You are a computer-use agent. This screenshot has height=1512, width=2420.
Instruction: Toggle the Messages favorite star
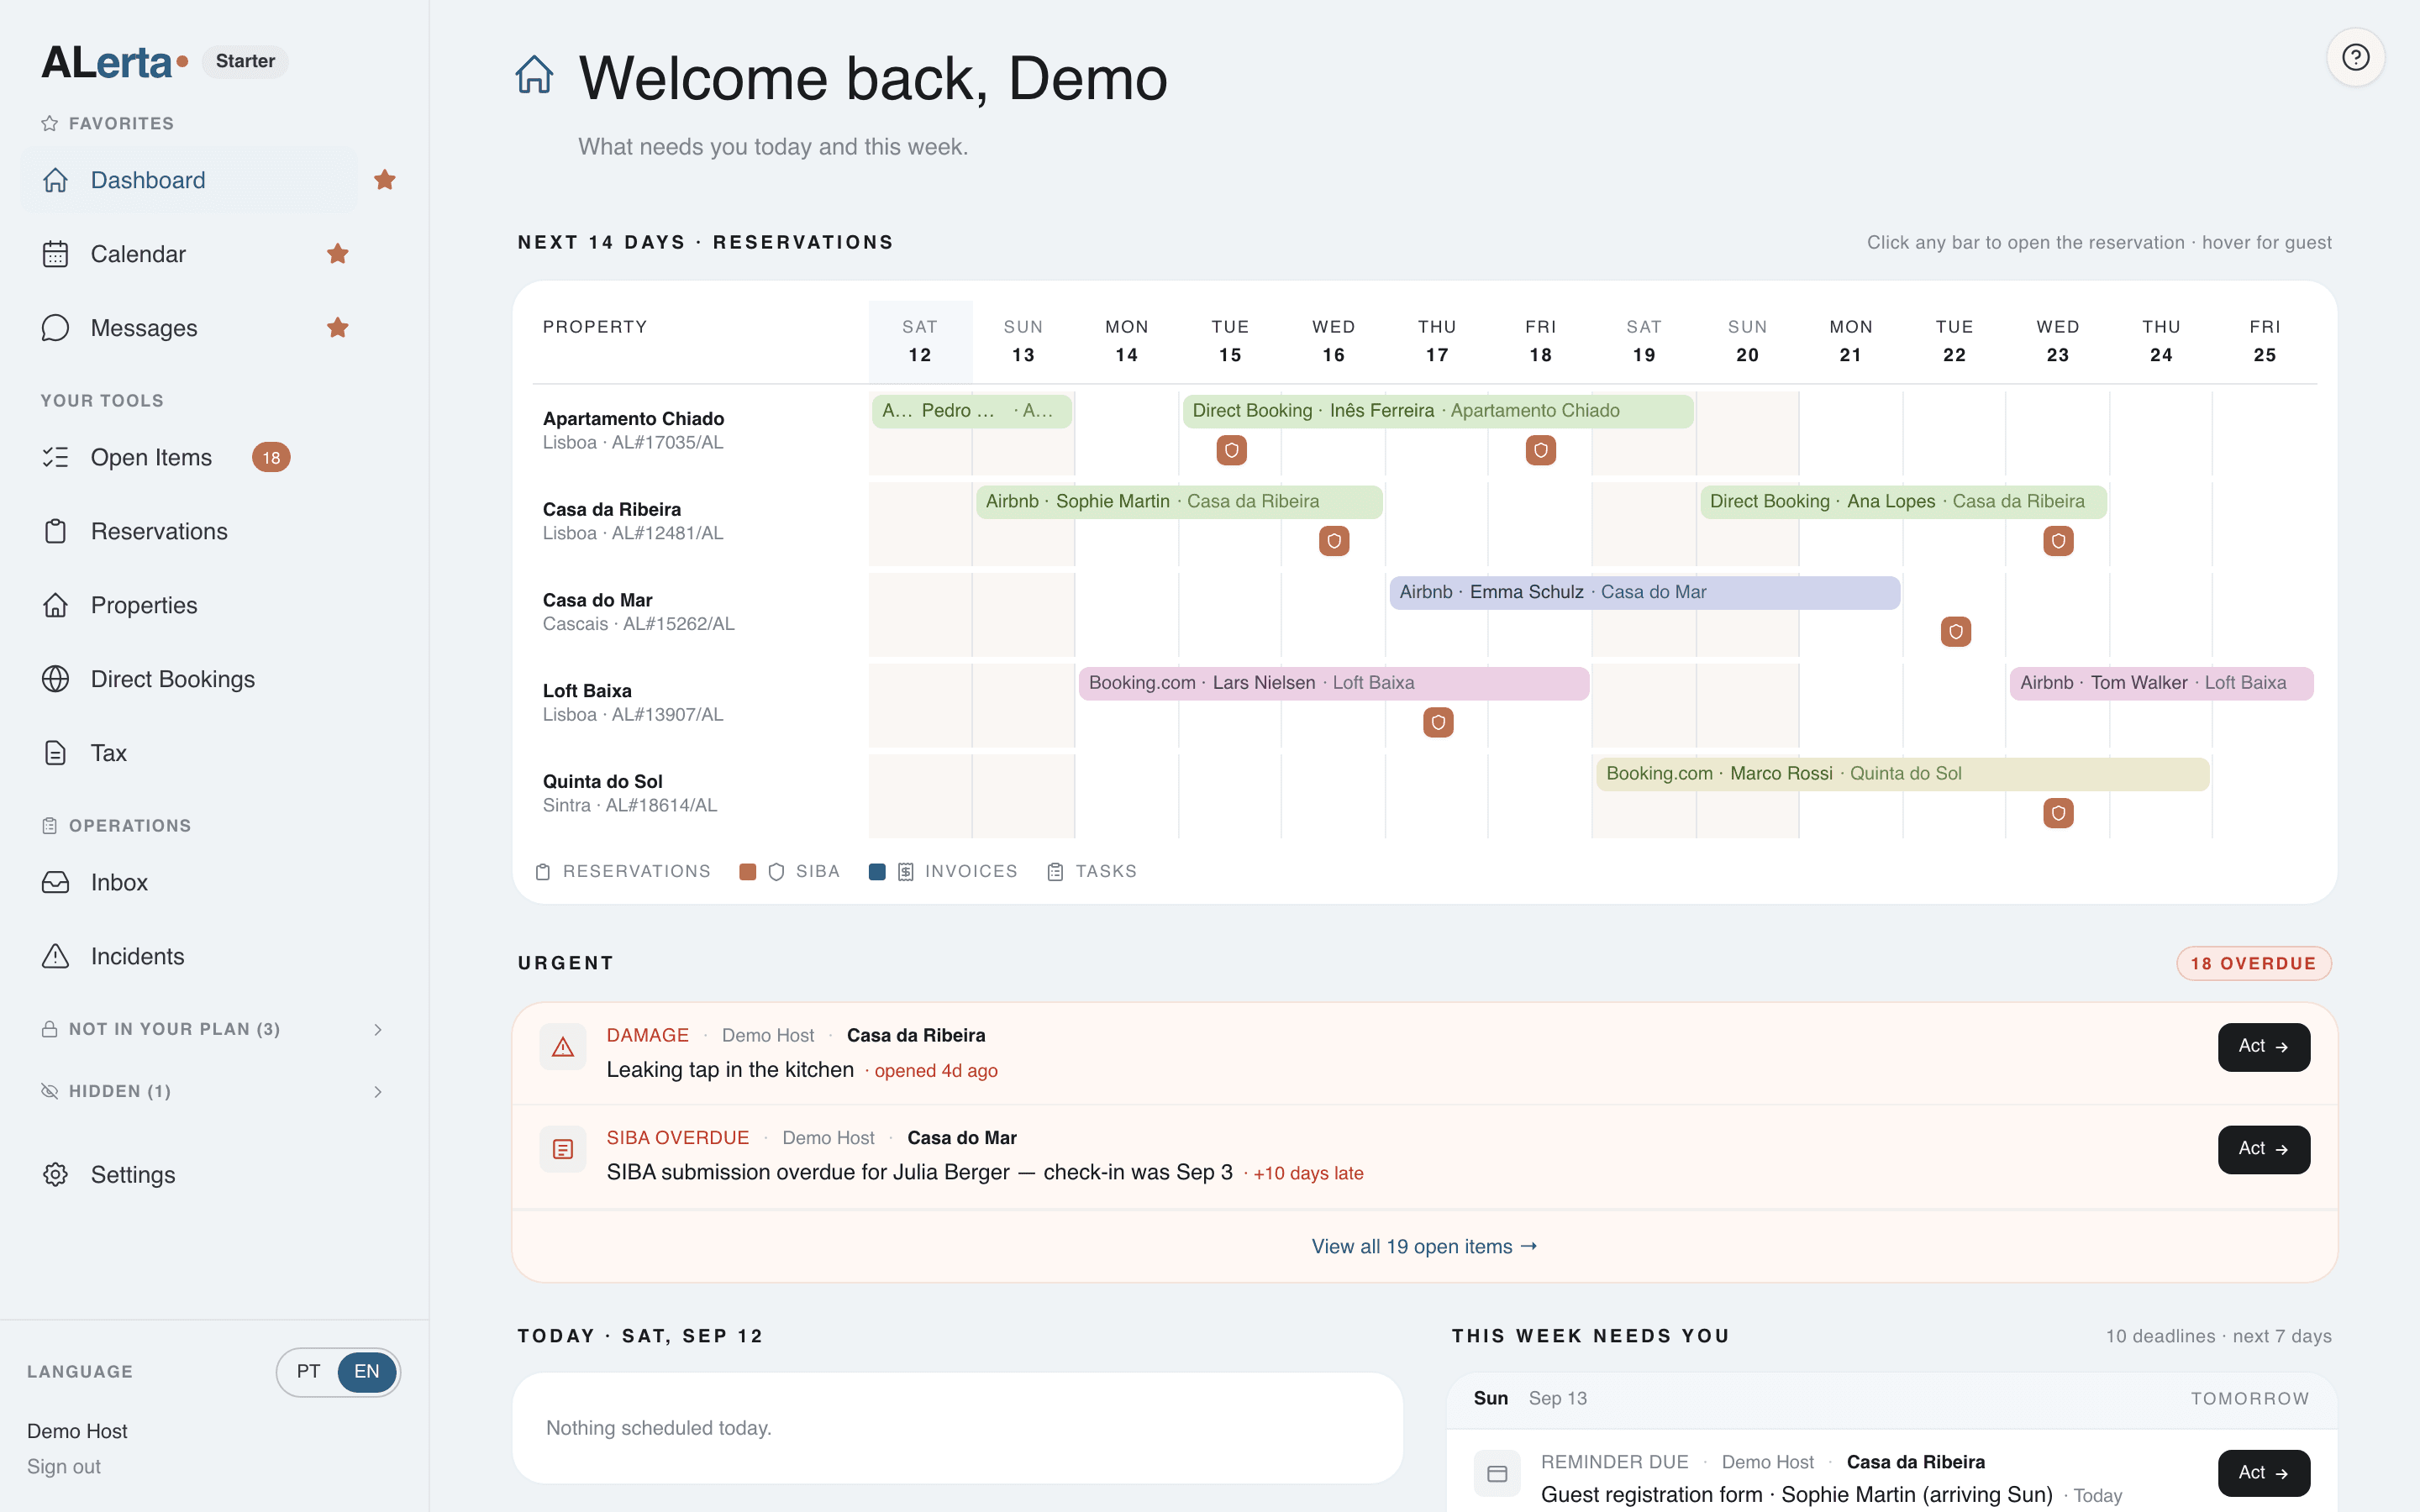(x=338, y=328)
